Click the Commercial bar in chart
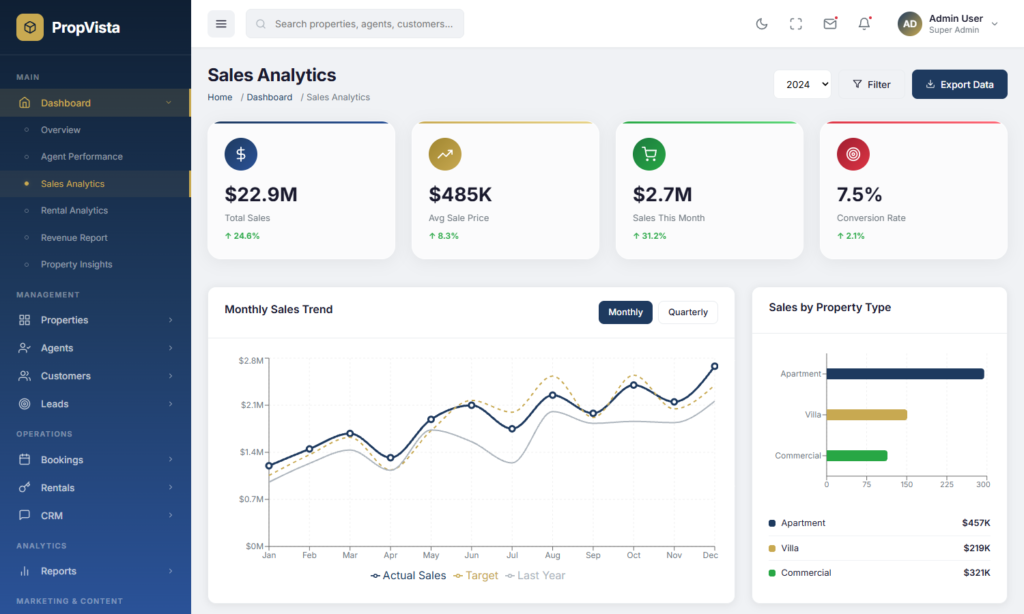 (857, 456)
